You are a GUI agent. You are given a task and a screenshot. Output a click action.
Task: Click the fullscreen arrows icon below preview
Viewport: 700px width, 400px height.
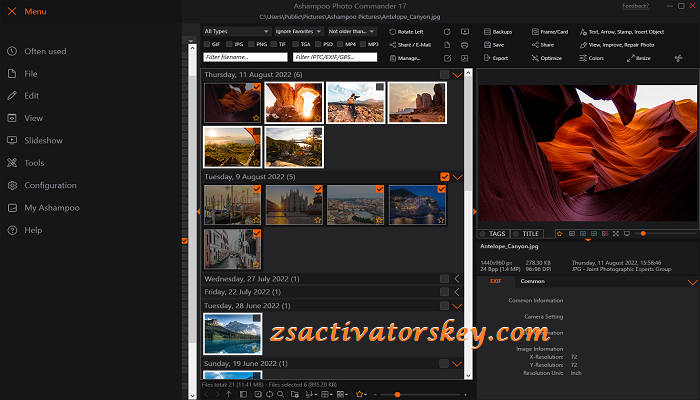[616, 233]
